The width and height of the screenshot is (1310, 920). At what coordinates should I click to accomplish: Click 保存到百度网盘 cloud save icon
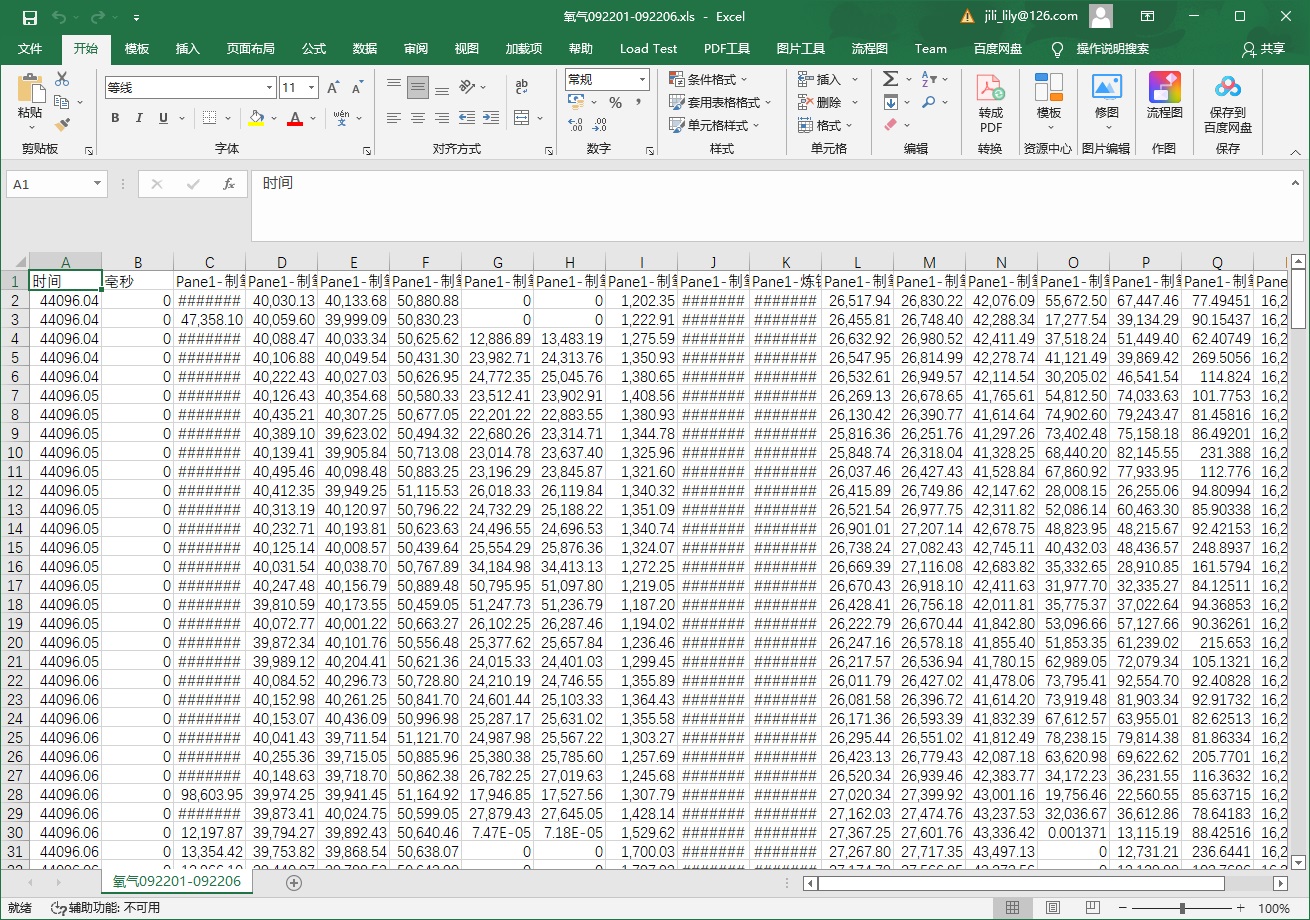pyautogui.click(x=1228, y=104)
